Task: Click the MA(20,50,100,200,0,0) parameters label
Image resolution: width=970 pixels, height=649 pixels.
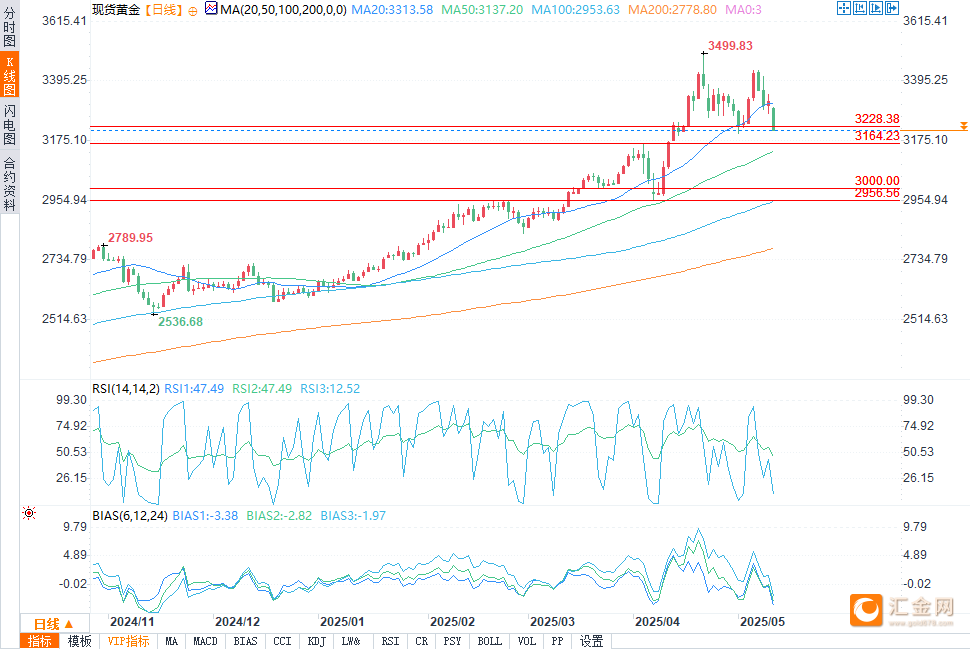Action: click(x=283, y=10)
